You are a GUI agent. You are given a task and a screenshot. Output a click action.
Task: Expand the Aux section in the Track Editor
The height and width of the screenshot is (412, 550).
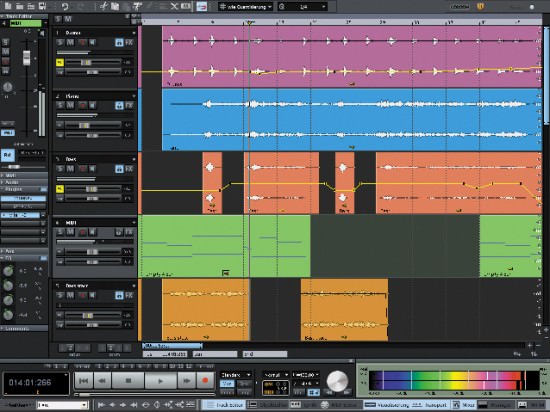pyautogui.click(x=24, y=251)
